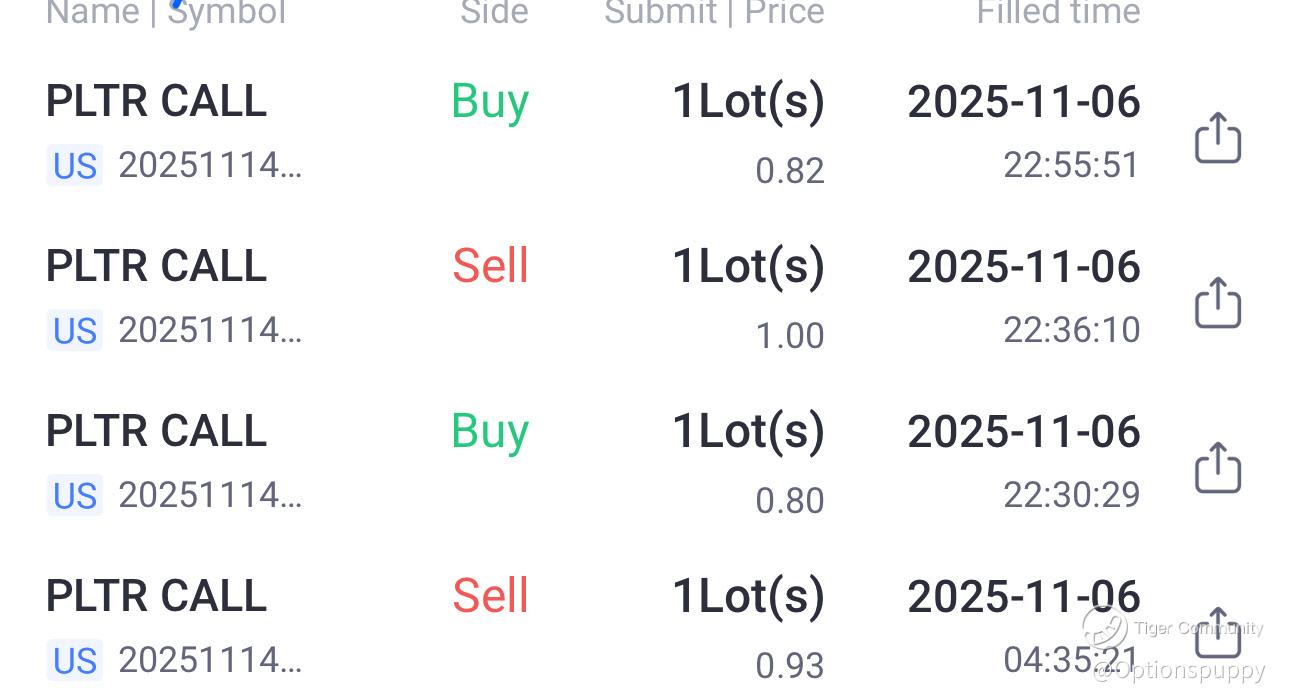1290x699 pixels.
Task: Click US market badge on 0.82 order
Action: pos(75,166)
